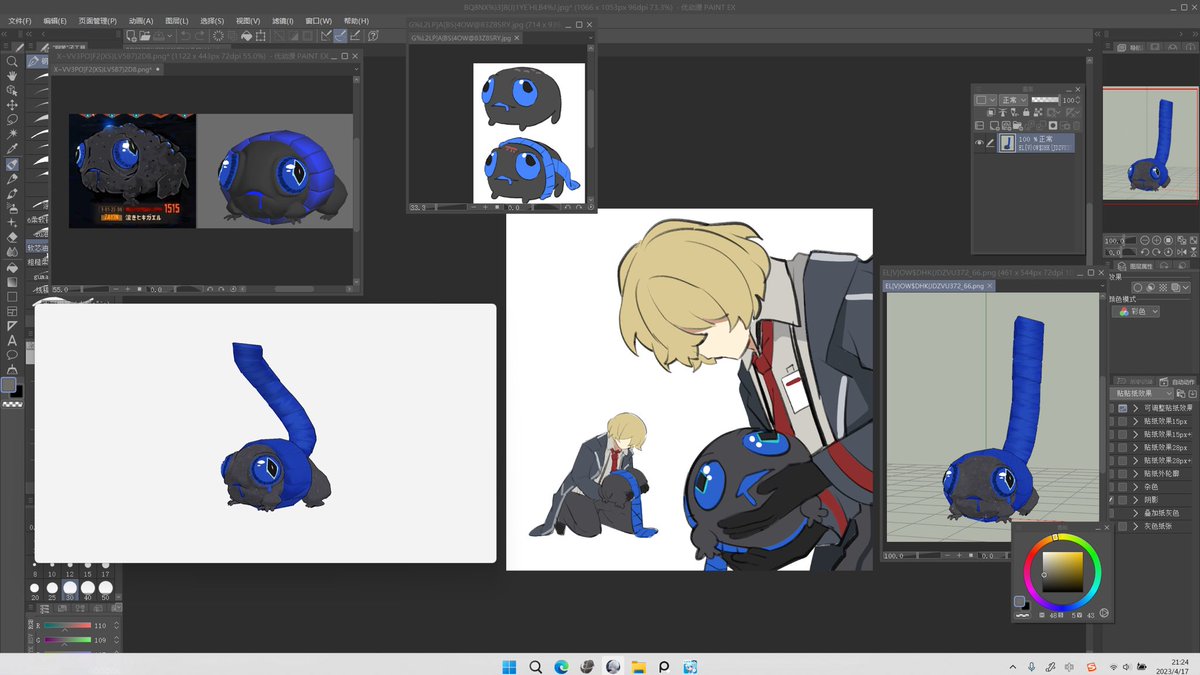Select the Gradient tool
1200x675 pixels.
[x=12, y=282]
